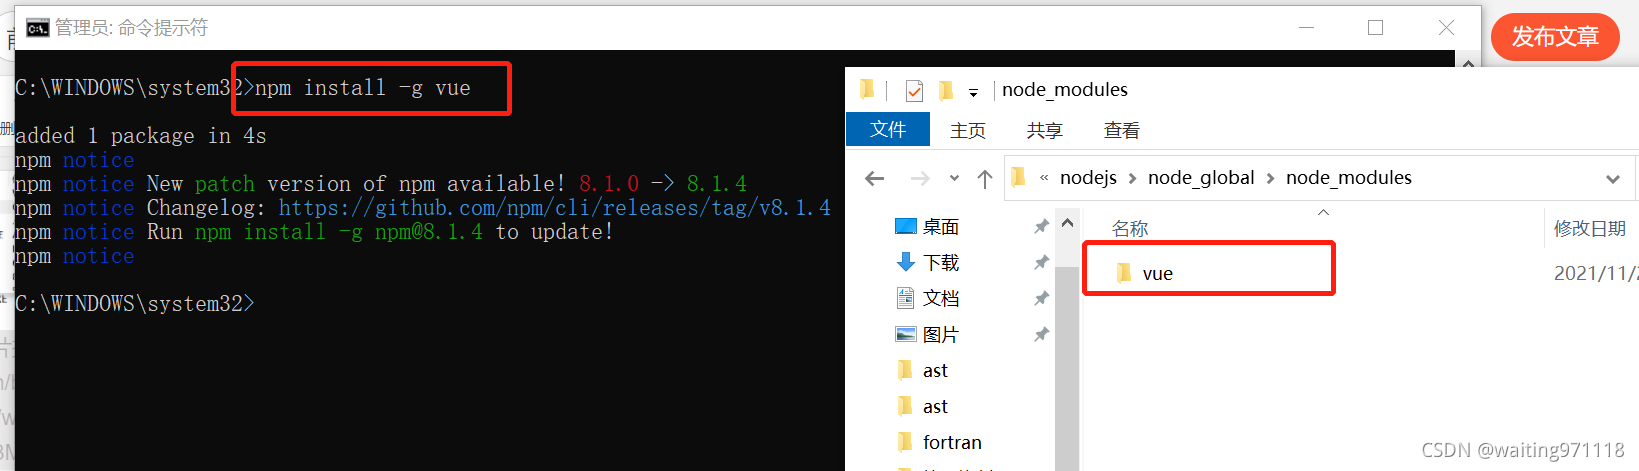Unpin 下载 via its pin icon
The width and height of the screenshot is (1639, 471).
click(1041, 263)
